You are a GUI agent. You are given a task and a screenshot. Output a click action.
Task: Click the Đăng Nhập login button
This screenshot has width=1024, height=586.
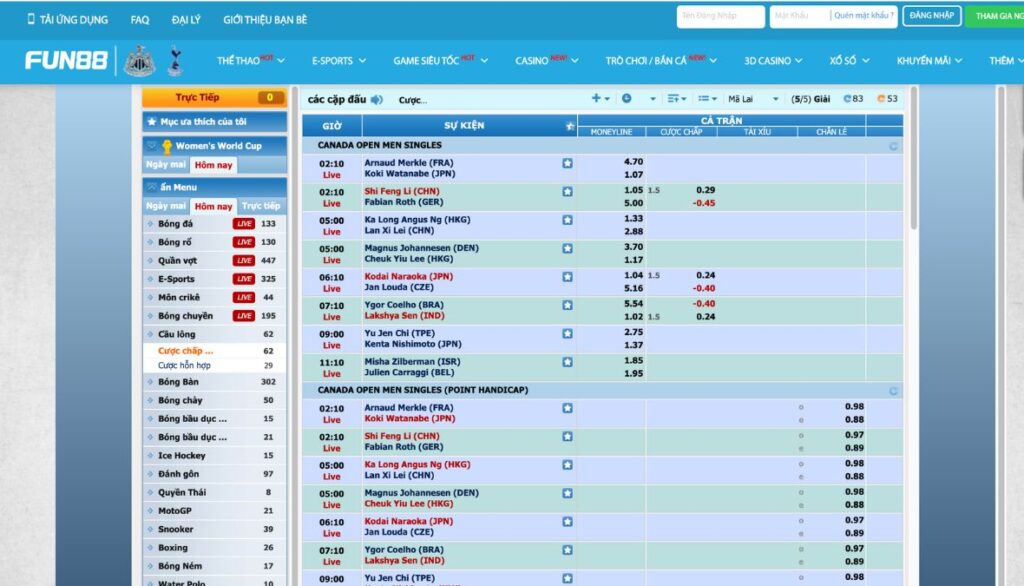[931, 16]
